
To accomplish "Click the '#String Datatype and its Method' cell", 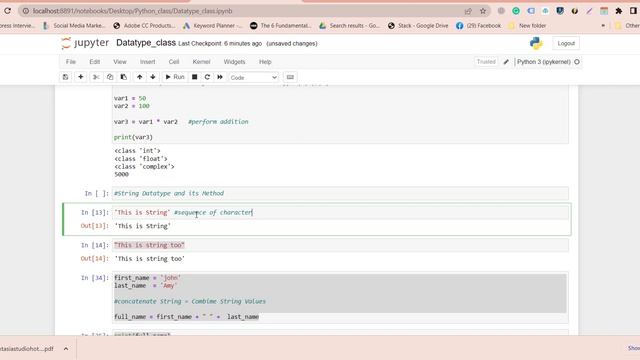I will [340, 193].
